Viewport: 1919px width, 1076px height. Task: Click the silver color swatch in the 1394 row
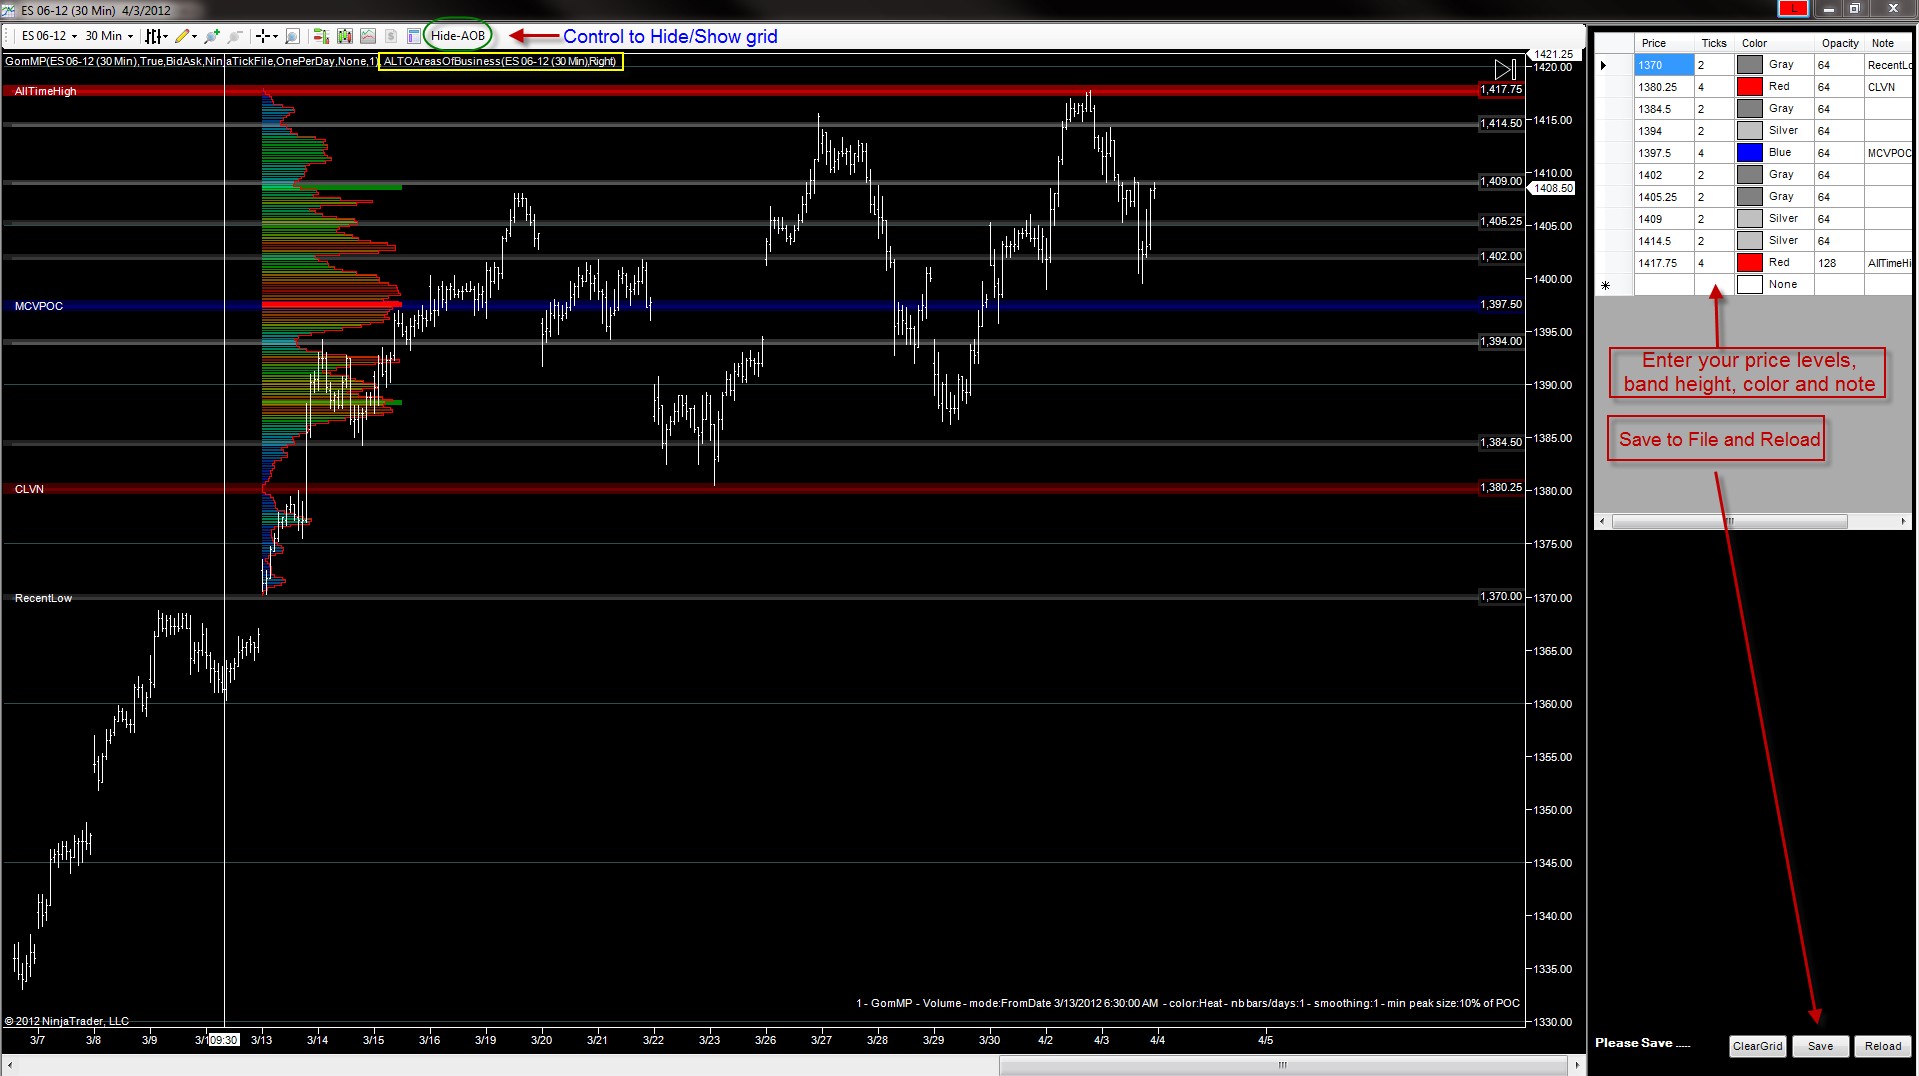click(1750, 131)
